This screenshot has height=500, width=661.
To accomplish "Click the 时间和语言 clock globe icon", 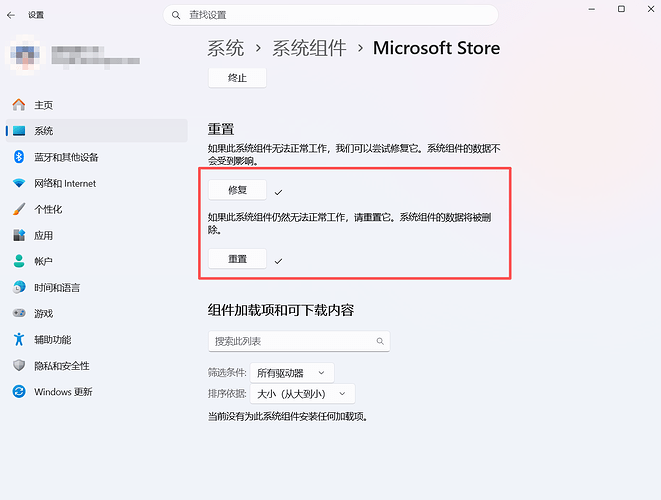I will click(19, 287).
